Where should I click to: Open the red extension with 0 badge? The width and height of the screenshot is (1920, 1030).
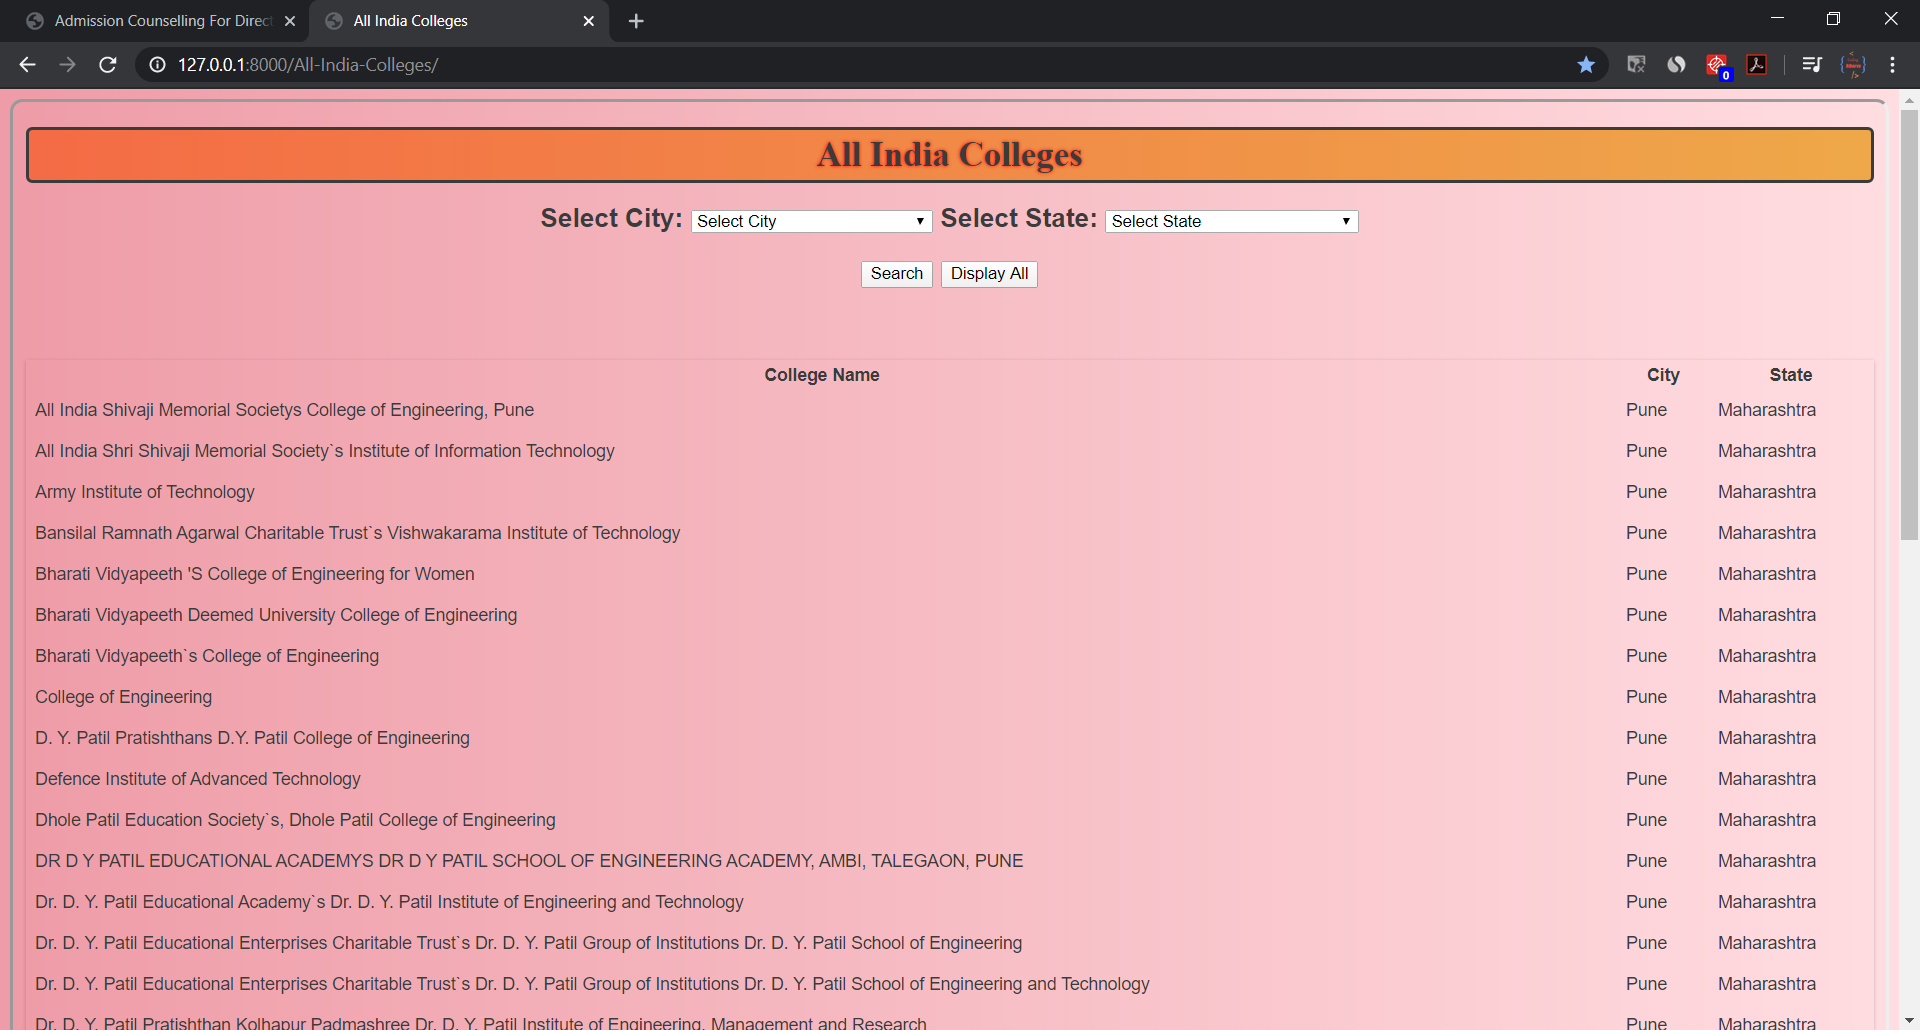click(1717, 66)
